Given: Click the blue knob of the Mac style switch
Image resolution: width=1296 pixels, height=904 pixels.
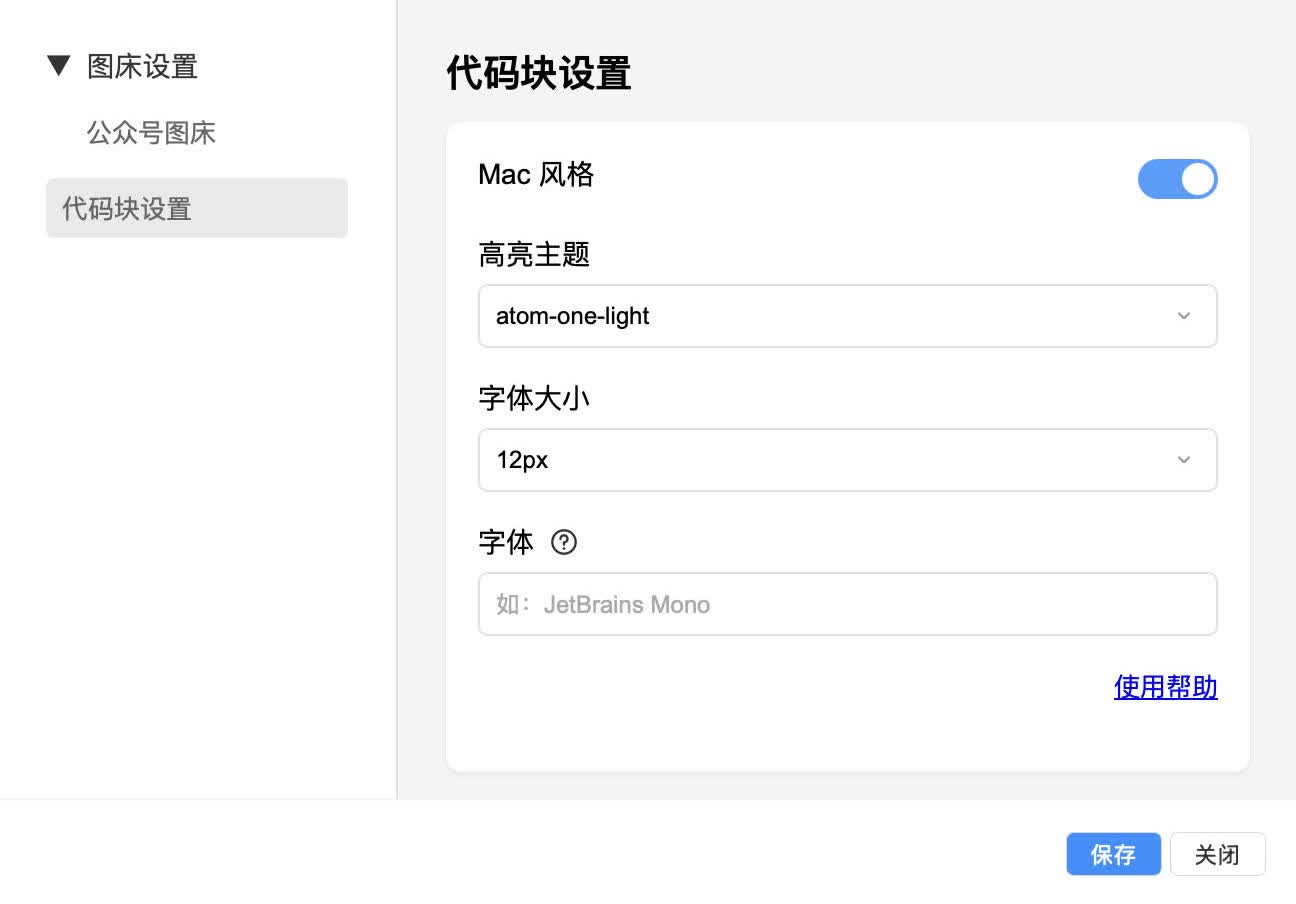Looking at the screenshot, I should click(1196, 179).
